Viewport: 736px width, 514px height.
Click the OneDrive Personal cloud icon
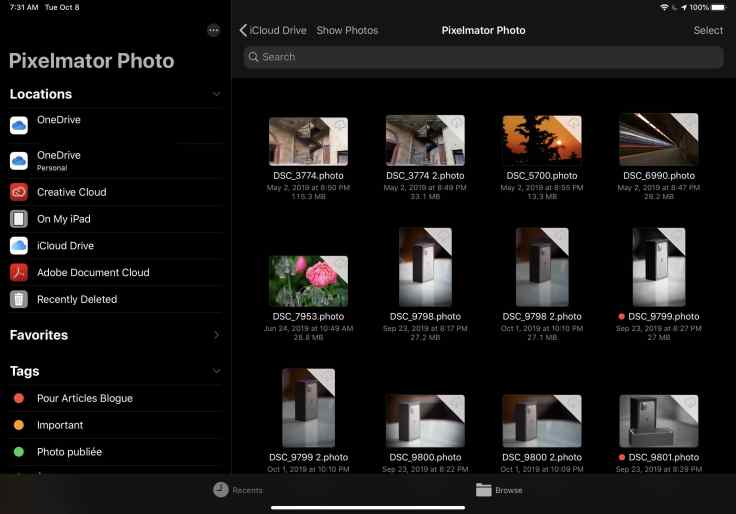(x=19, y=161)
